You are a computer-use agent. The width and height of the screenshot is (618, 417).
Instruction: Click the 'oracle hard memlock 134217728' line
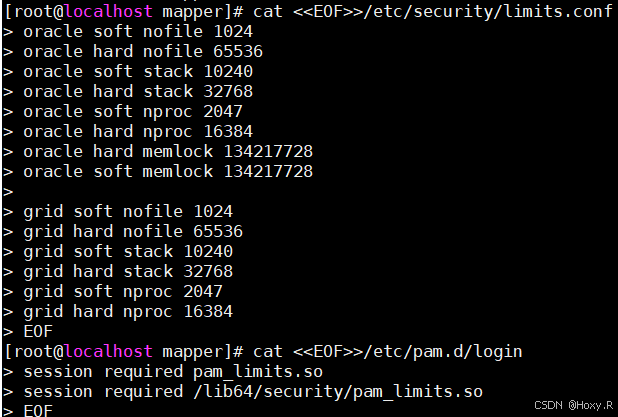(x=168, y=152)
